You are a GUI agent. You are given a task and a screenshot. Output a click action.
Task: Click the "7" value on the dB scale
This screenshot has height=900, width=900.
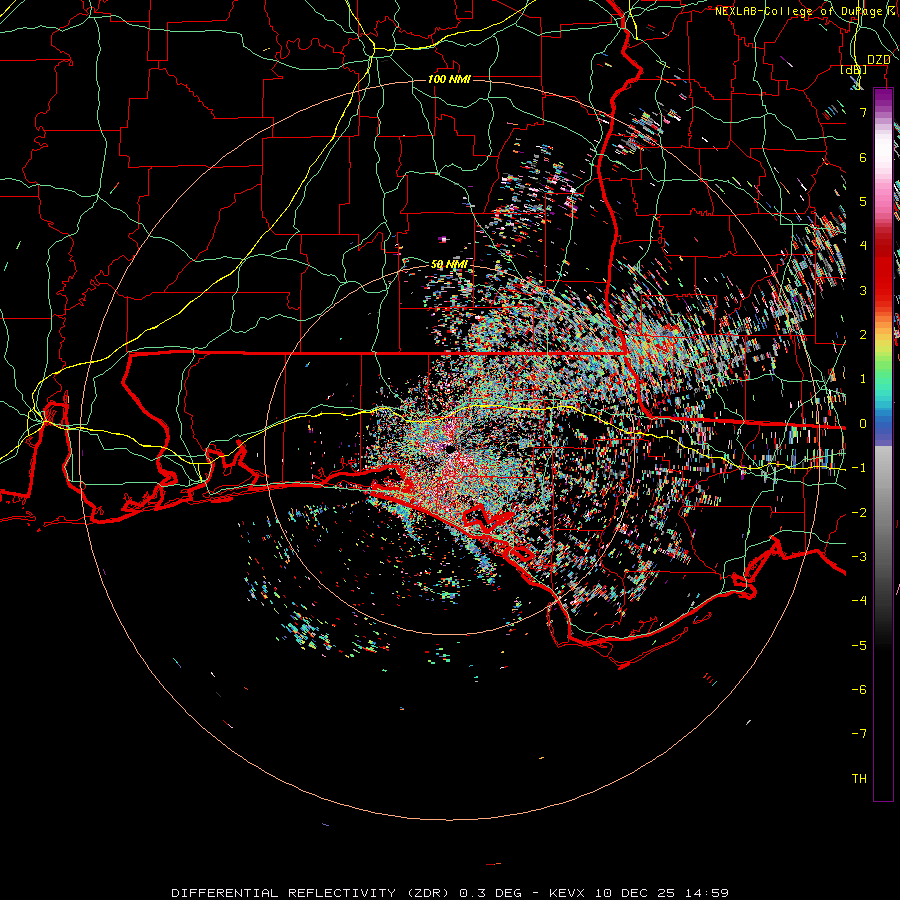coord(863,112)
